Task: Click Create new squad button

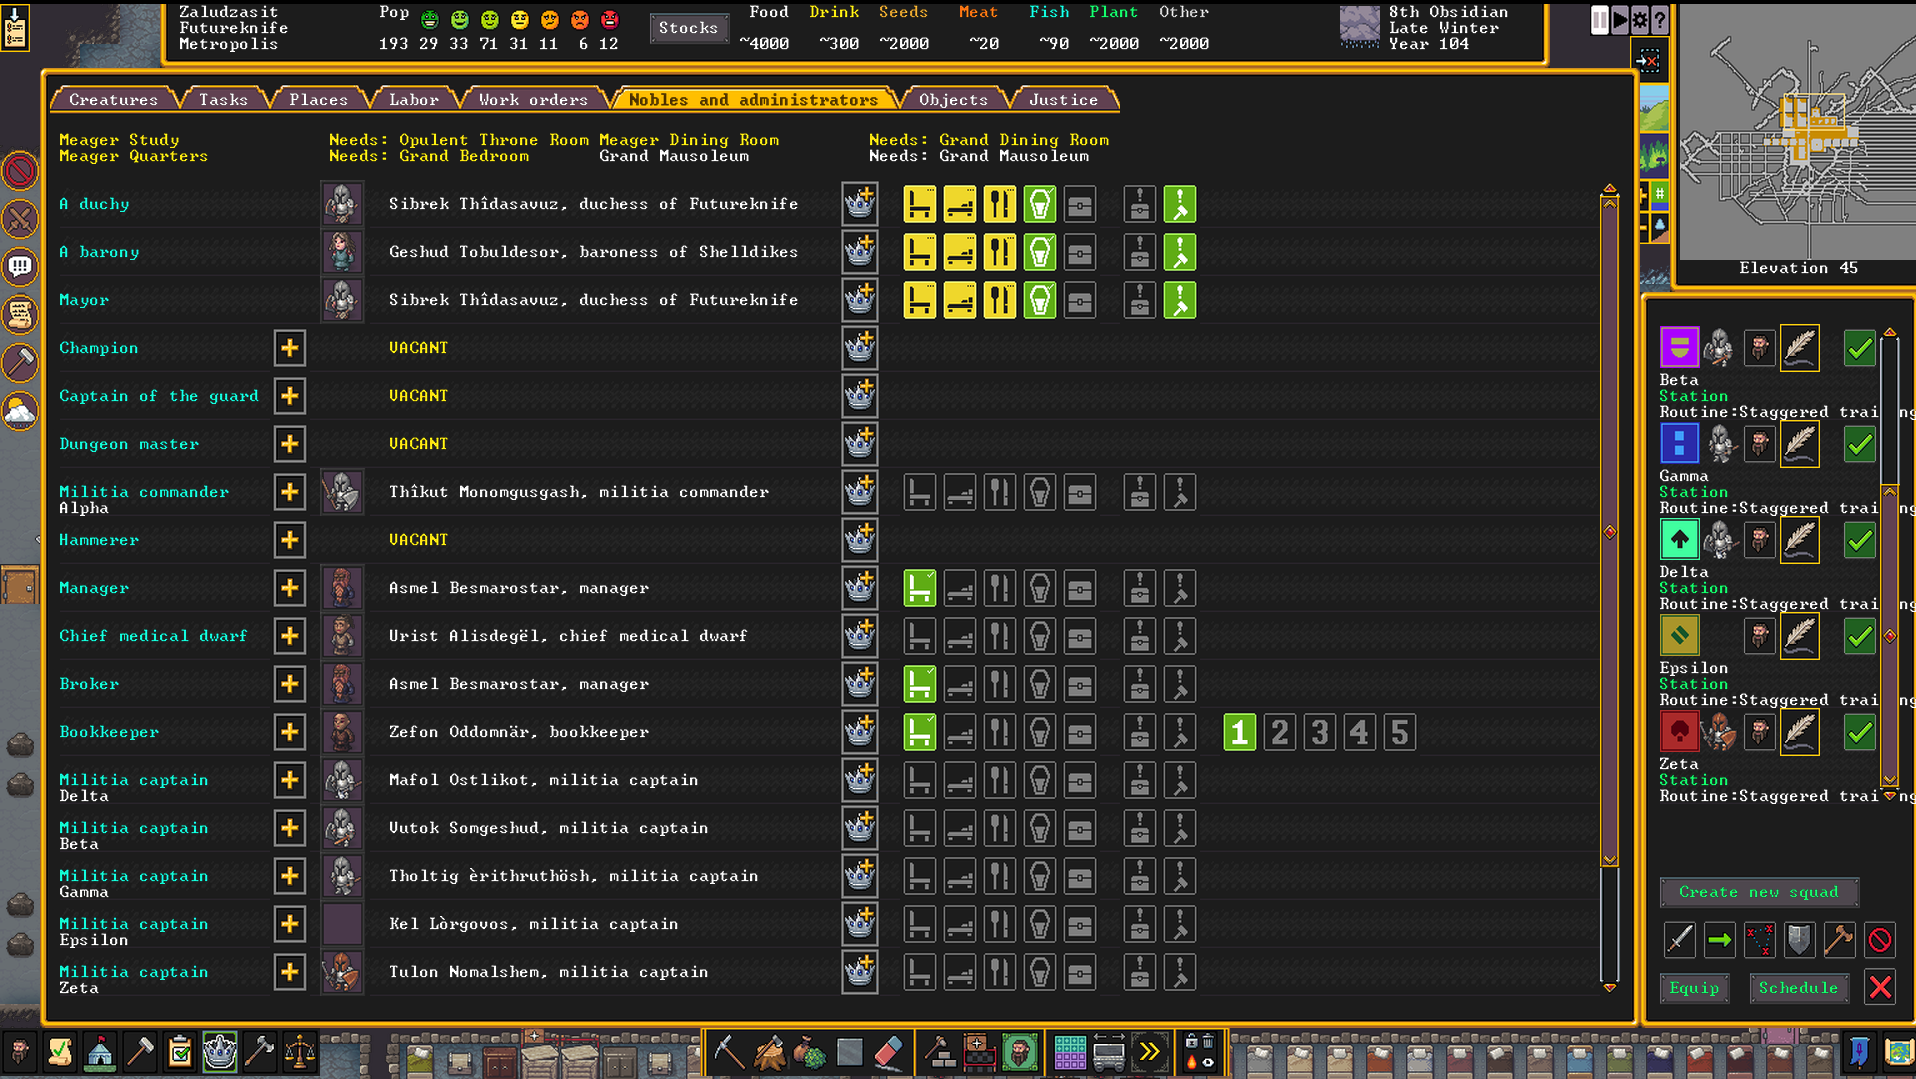Action: tap(1759, 891)
